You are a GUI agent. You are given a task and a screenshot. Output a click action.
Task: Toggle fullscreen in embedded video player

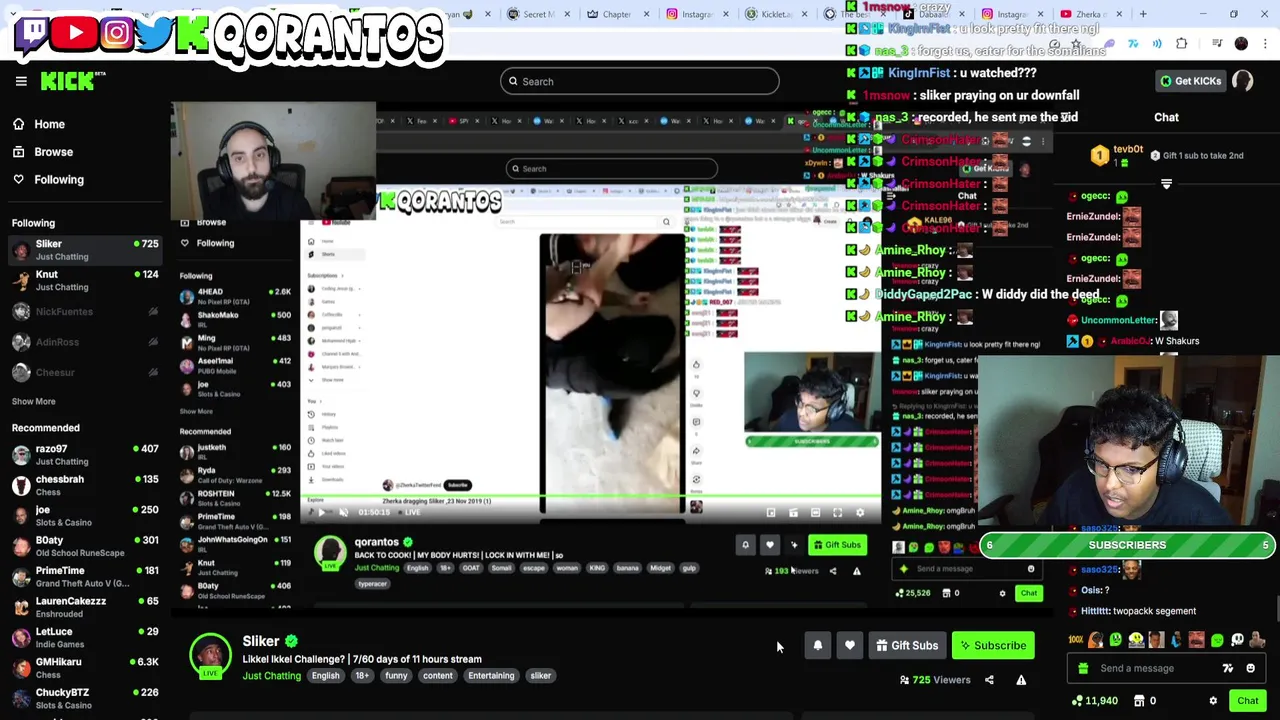pos(837,513)
